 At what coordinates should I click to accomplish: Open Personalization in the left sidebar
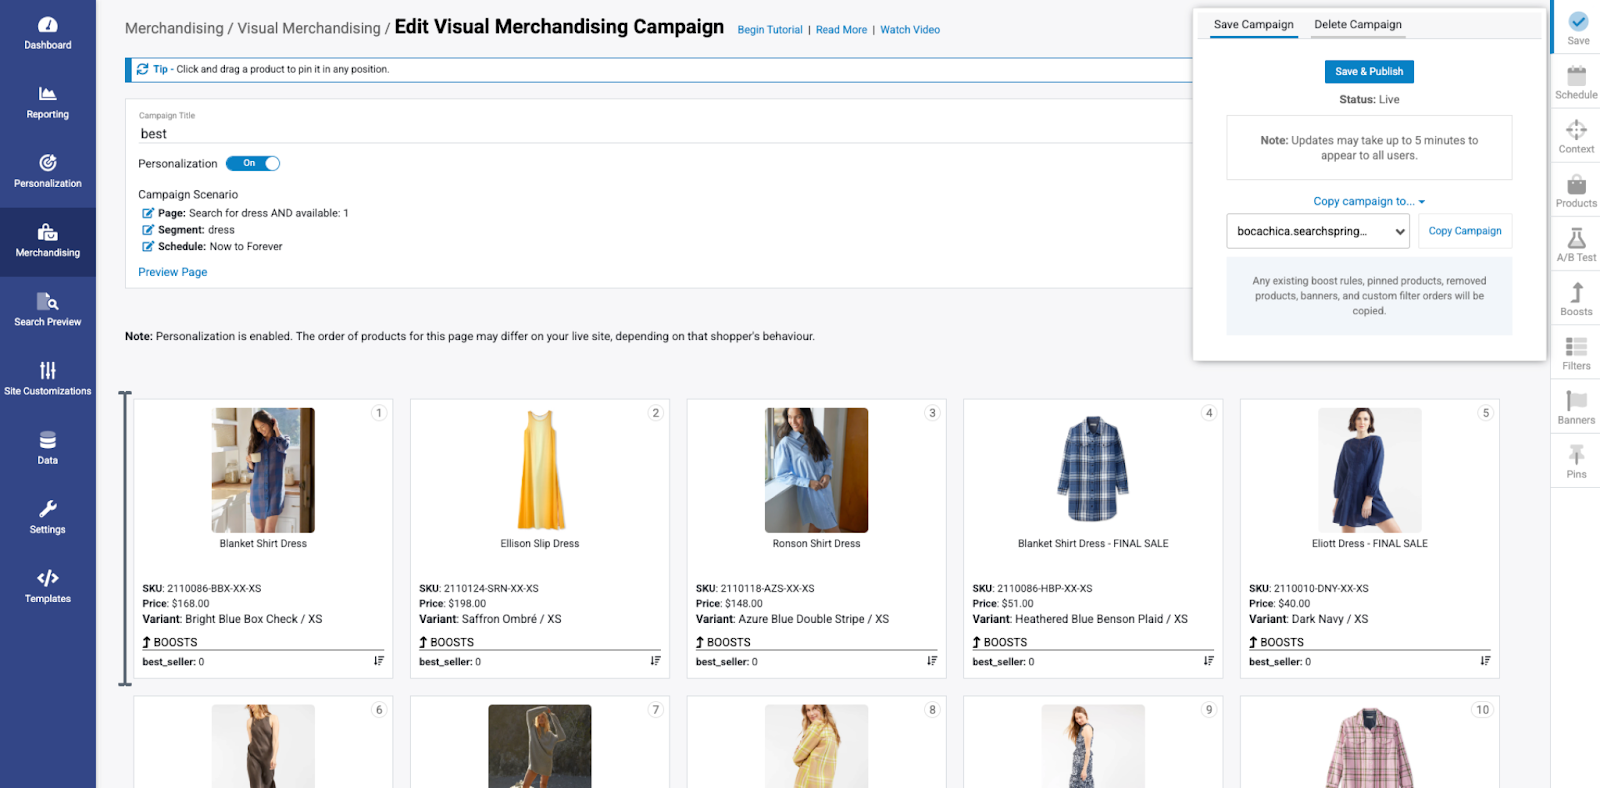47,171
